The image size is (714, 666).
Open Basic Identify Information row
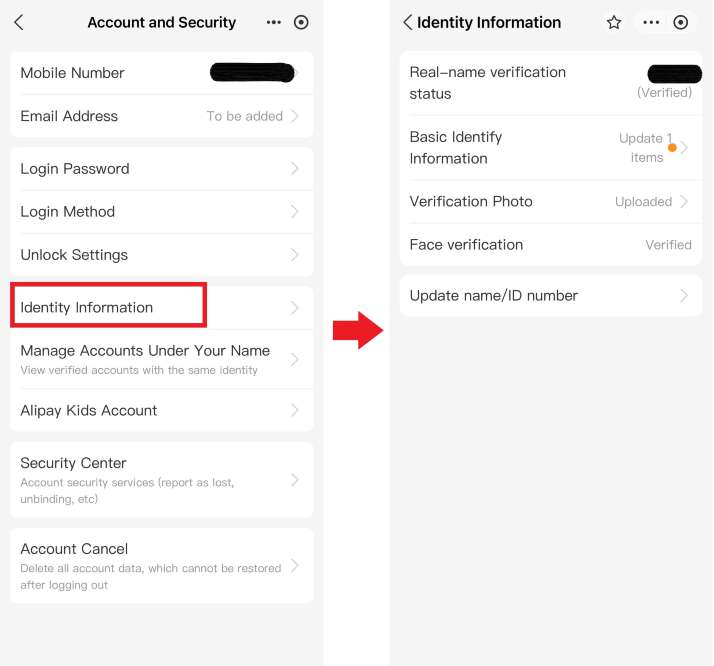pos(551,147)
